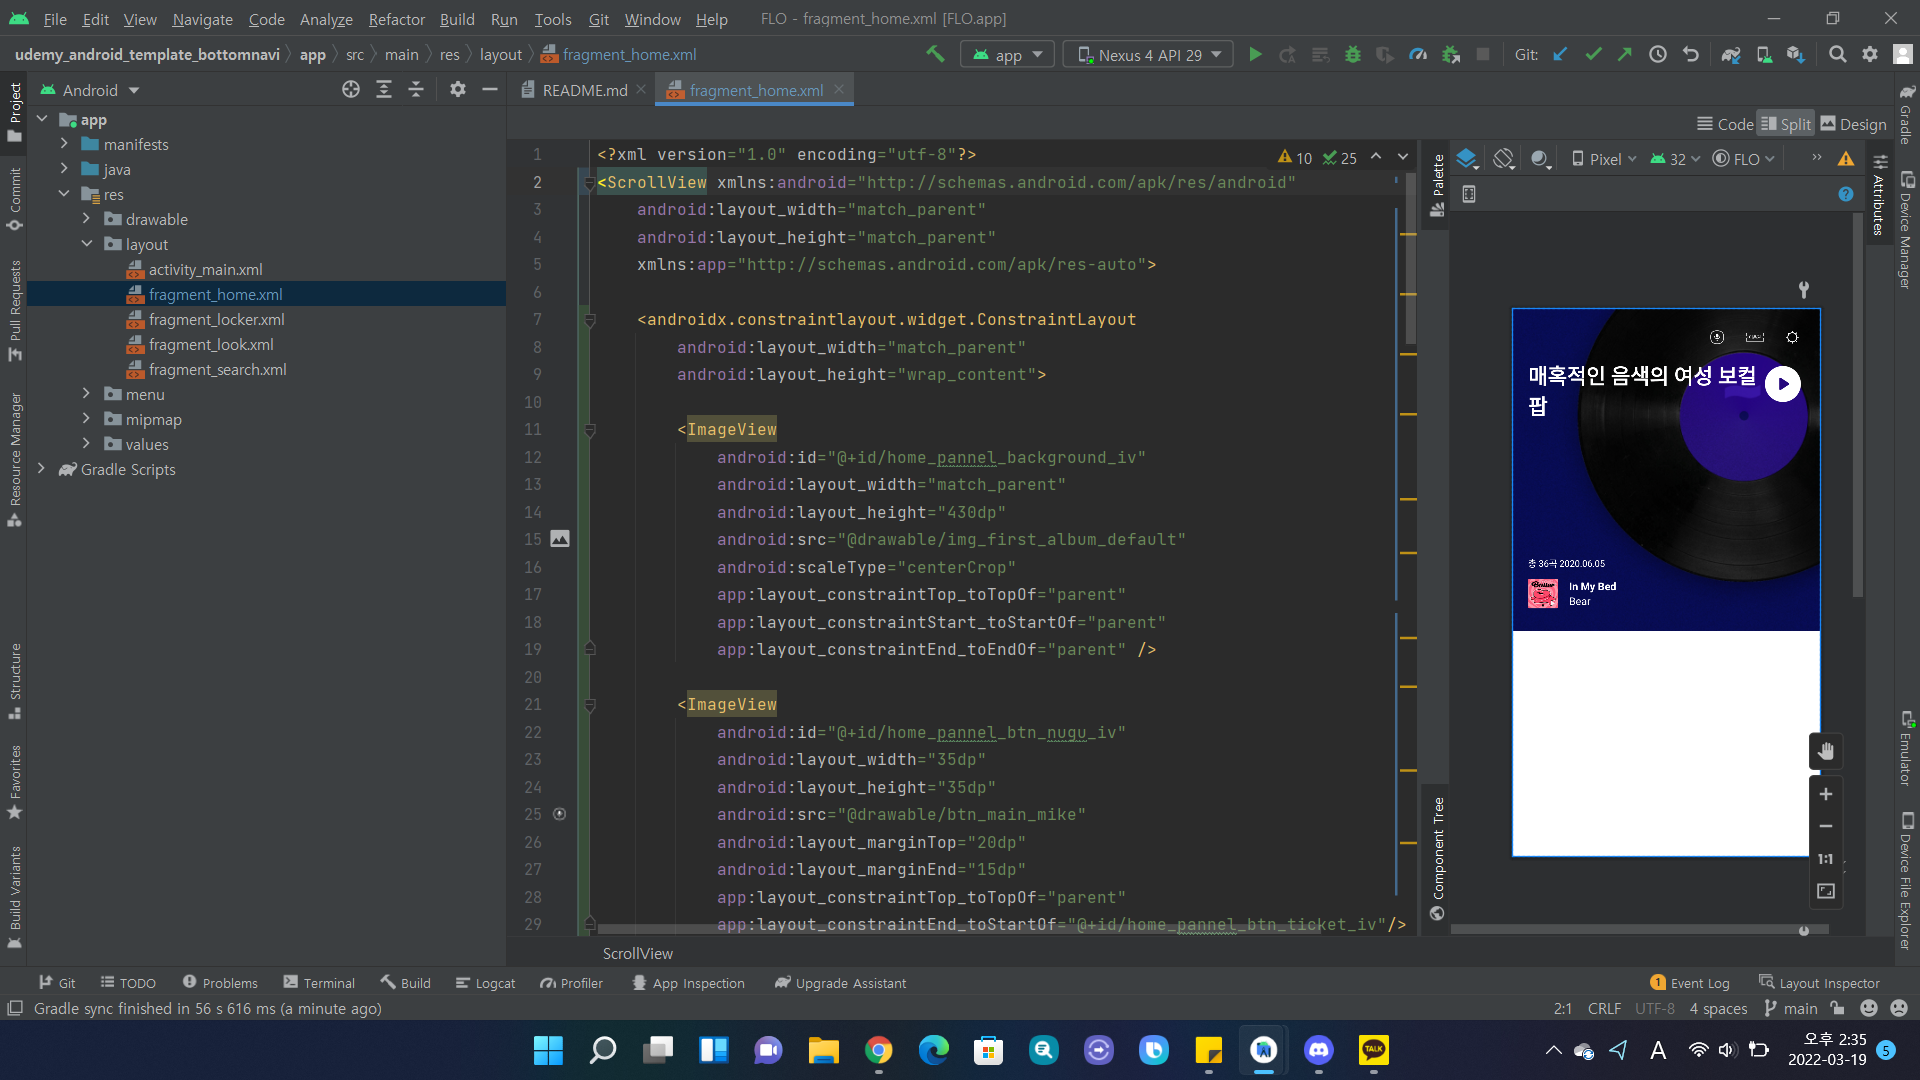Screen dimensions: 1920x1080
Task: Click Git update project arrow
Action: click(x=1560, y=55)
